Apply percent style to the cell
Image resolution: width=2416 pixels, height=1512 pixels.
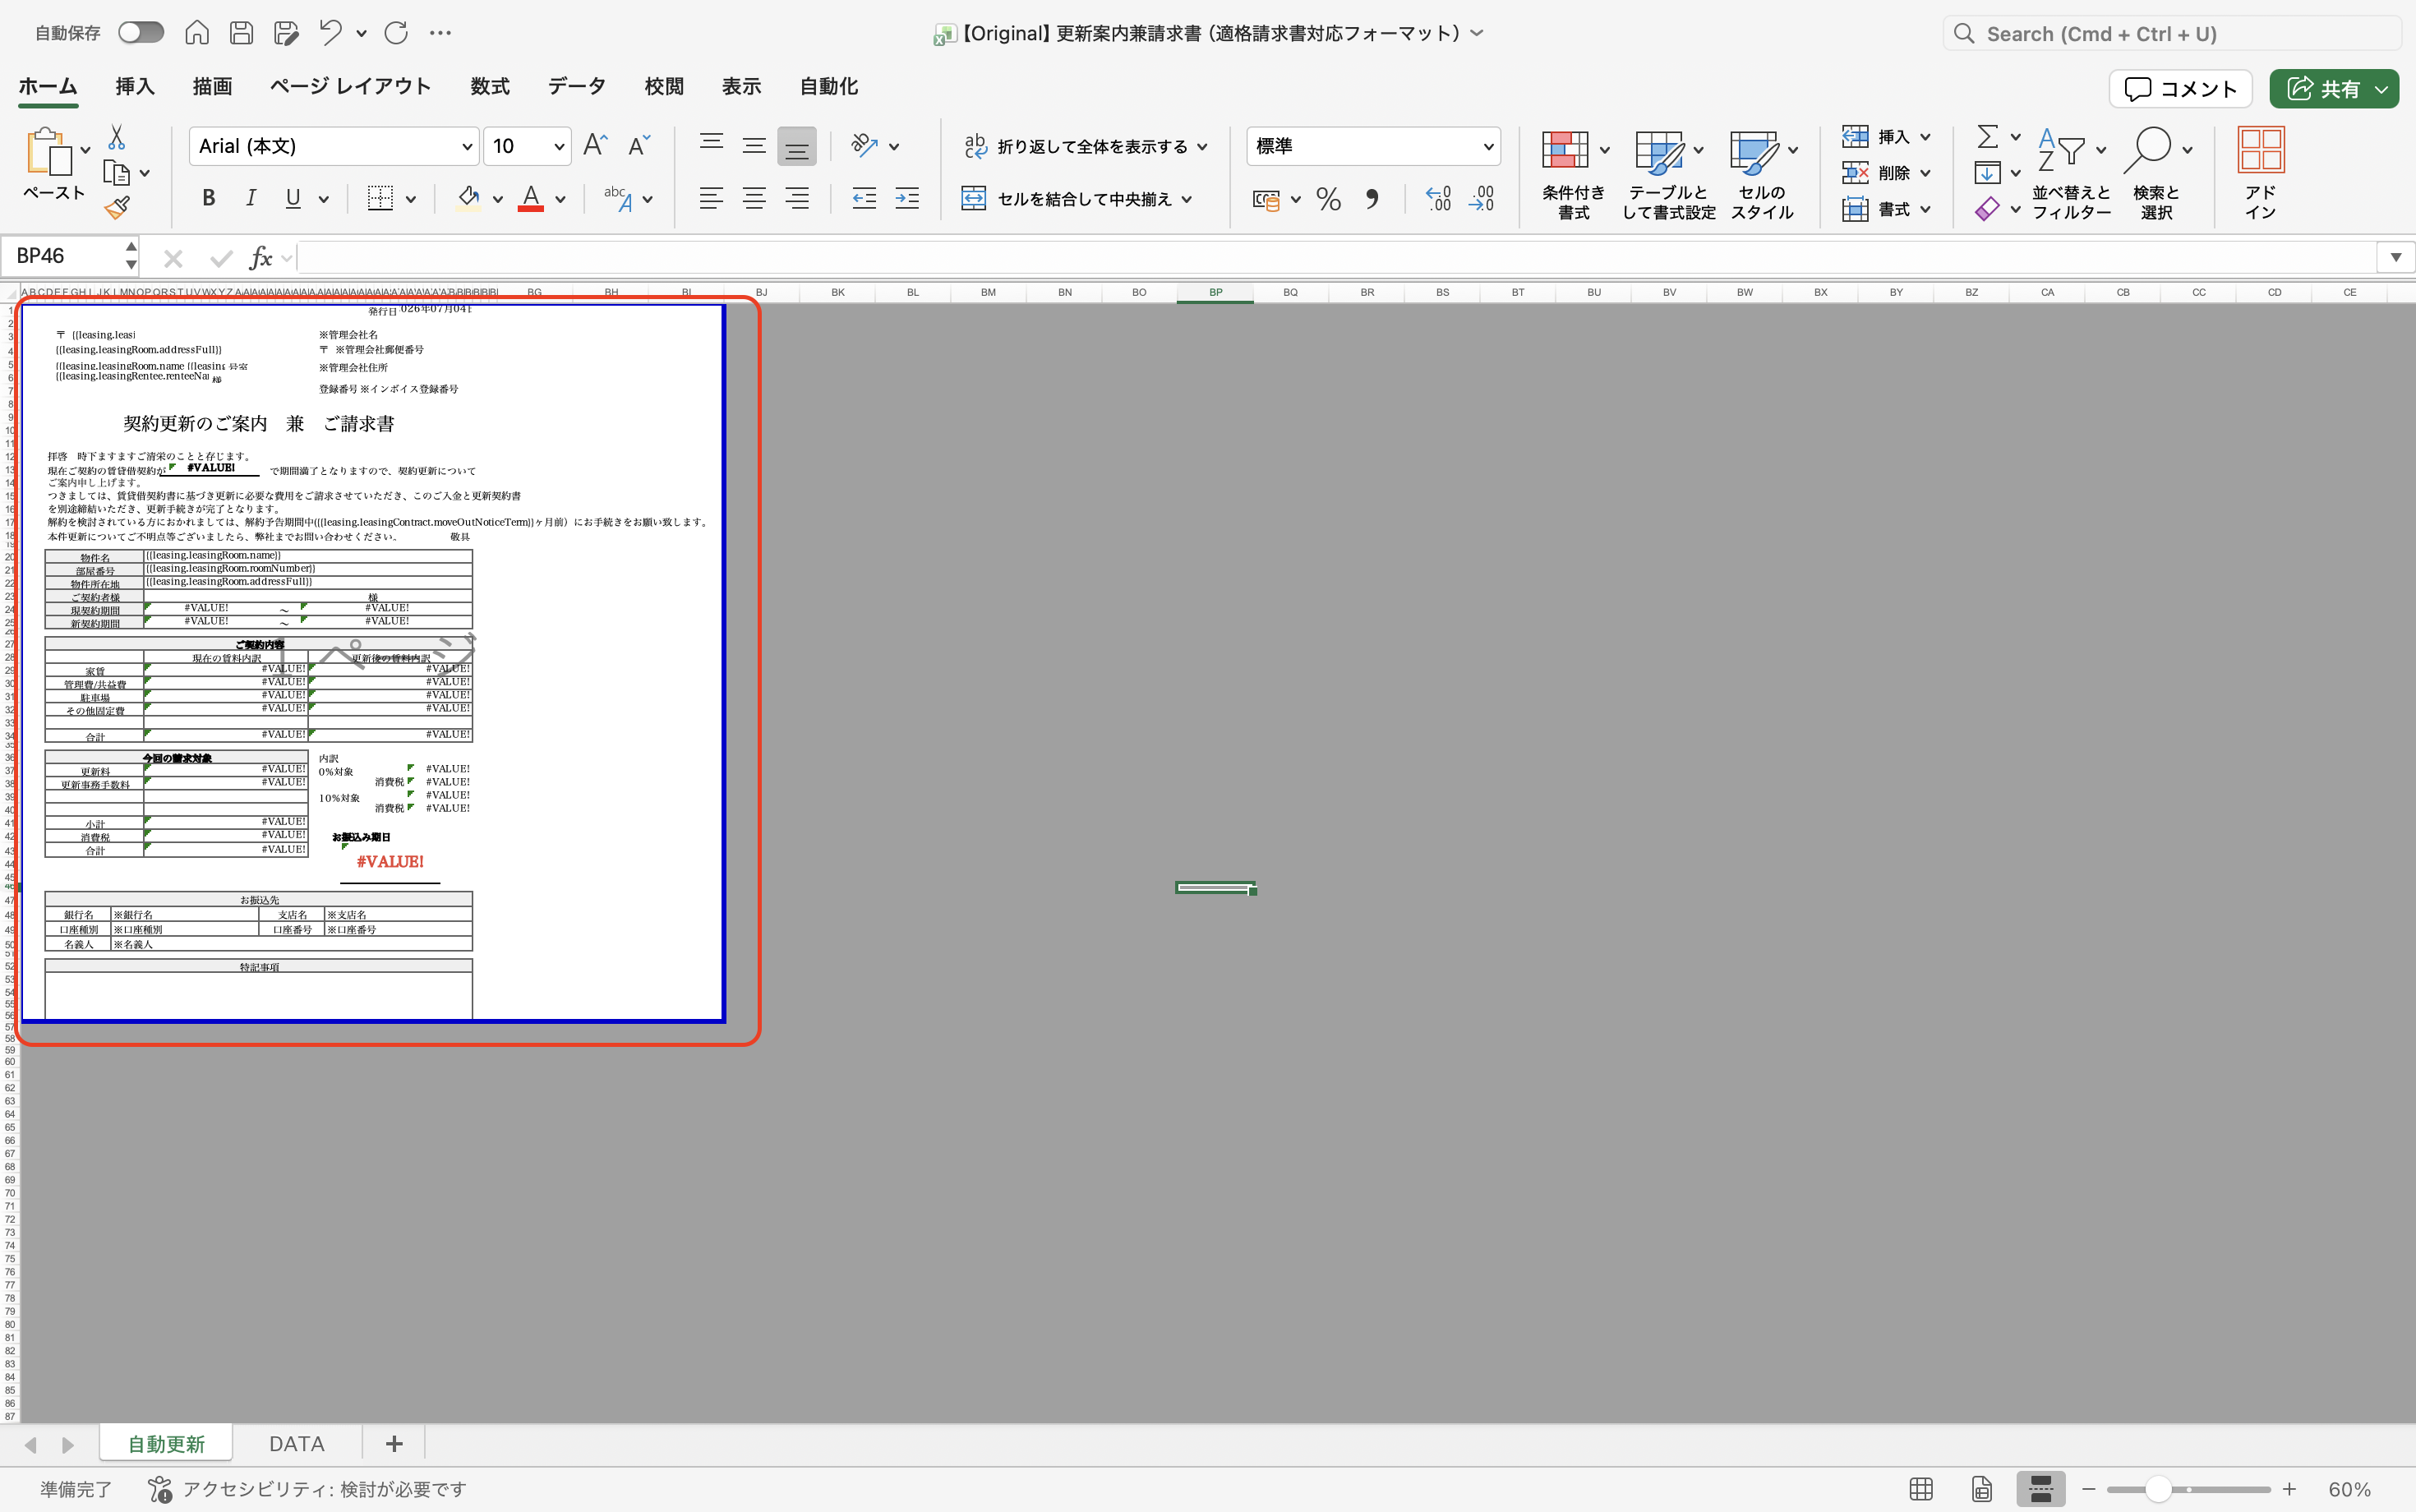[x=1328, y=199]
